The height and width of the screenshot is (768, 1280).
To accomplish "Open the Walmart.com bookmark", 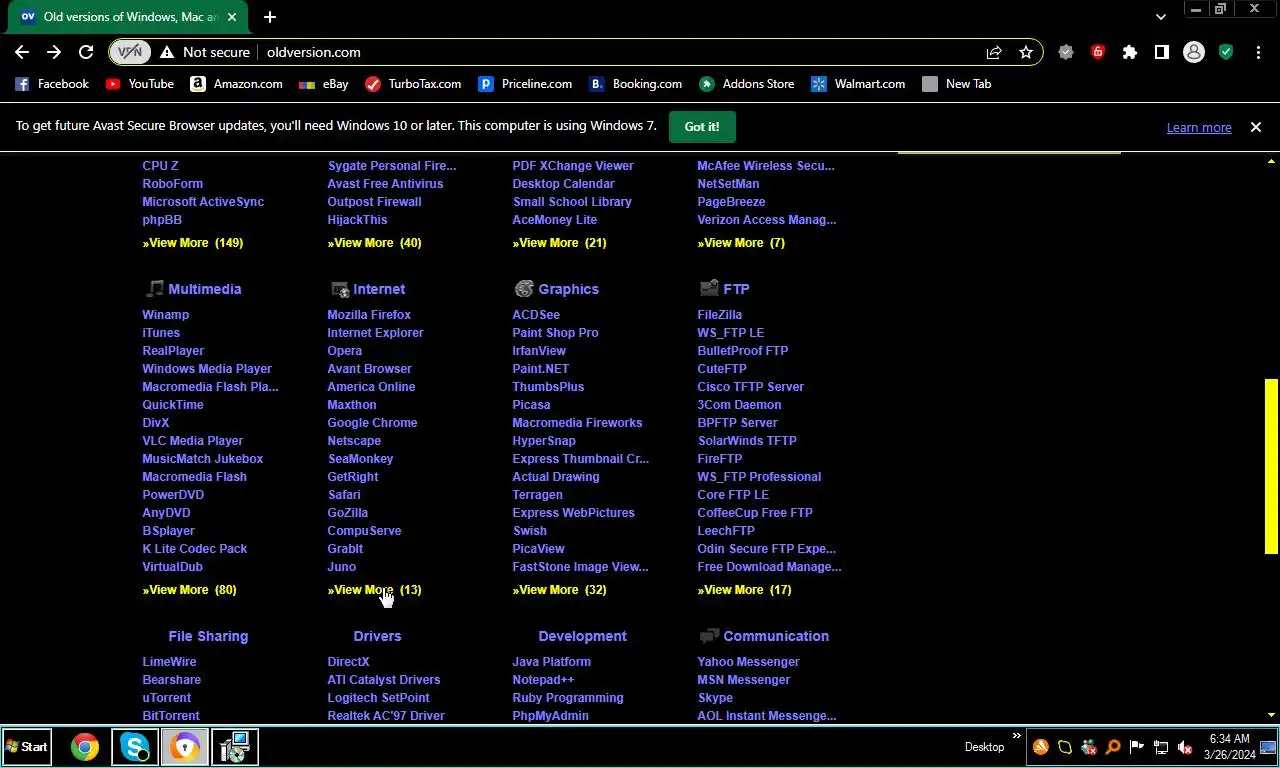I will tap(858, 84).
